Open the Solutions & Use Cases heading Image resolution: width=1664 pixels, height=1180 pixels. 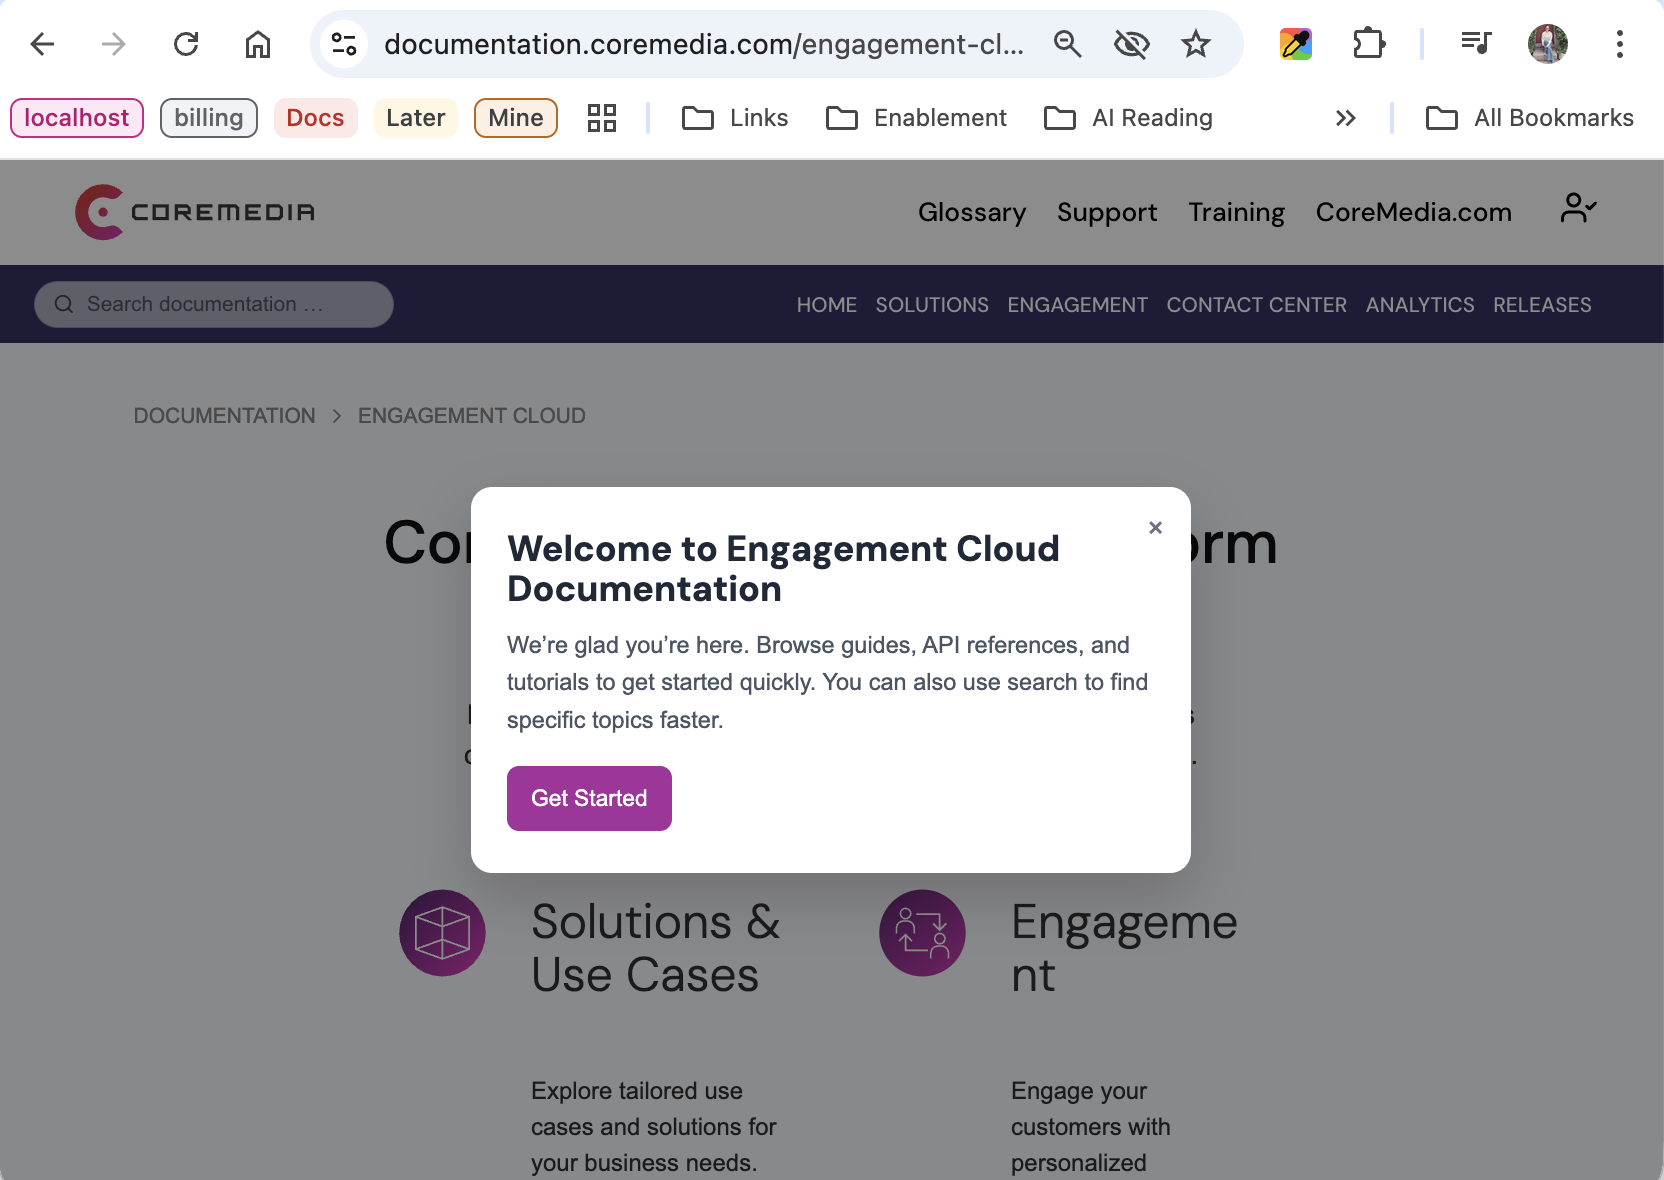(x=656, y=948)
